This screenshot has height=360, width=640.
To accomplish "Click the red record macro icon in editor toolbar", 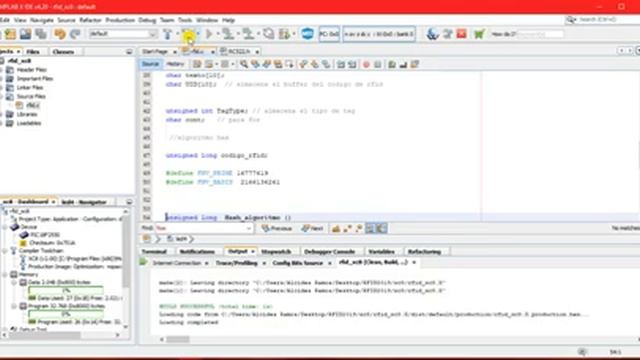I will pyautogui.click(x=366, y=64).
